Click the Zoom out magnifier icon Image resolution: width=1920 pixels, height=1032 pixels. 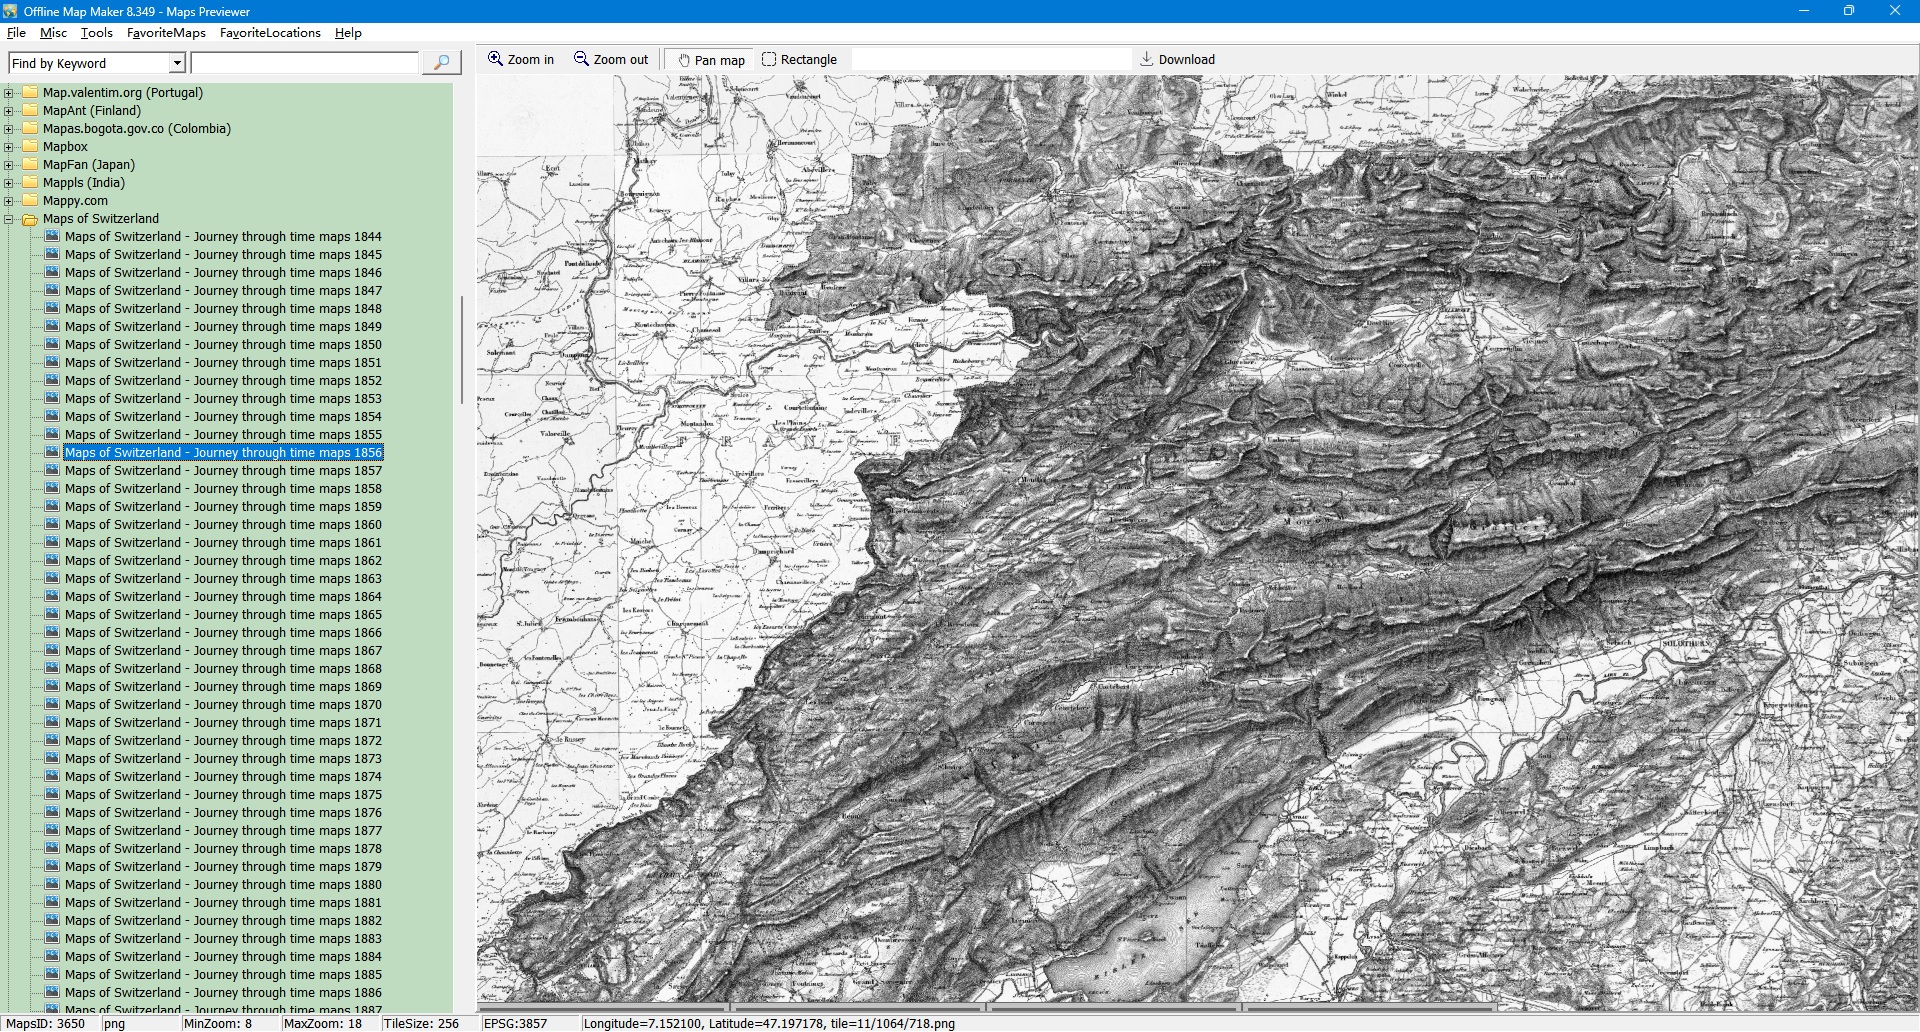point(581,59)
